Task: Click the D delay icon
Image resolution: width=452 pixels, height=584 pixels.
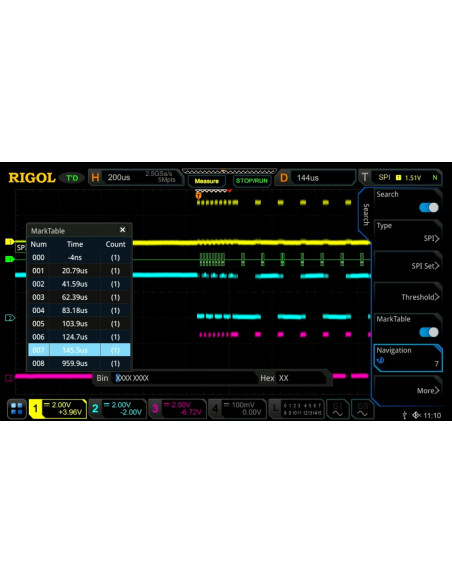Action: 284,178
